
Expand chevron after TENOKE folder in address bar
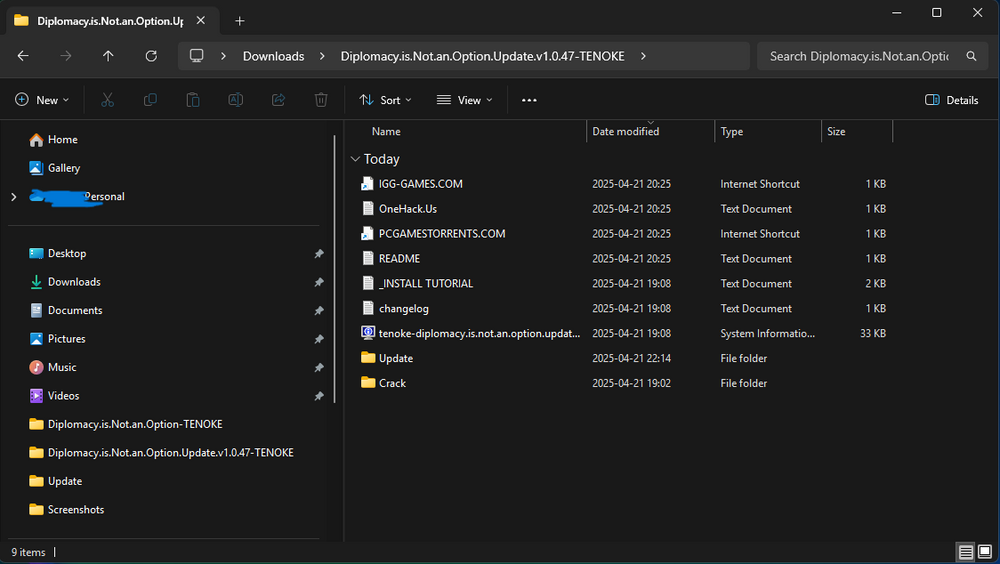pos(643,56)
